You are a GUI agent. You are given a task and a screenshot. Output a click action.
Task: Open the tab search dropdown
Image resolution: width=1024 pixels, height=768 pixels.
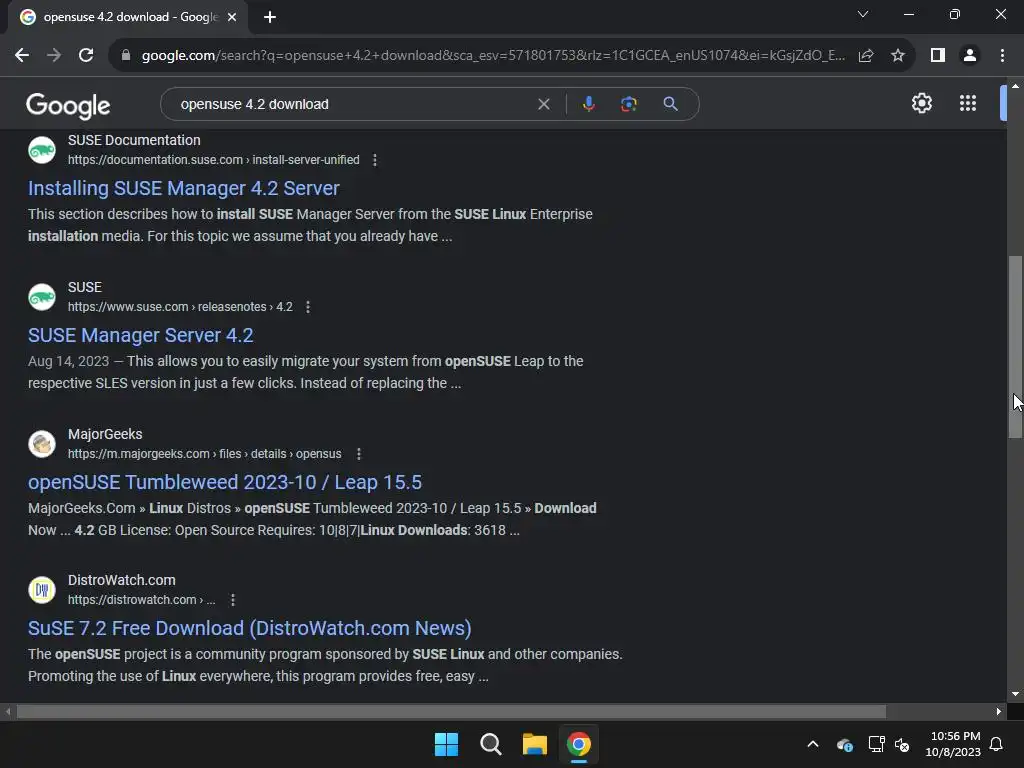[863, 14]
